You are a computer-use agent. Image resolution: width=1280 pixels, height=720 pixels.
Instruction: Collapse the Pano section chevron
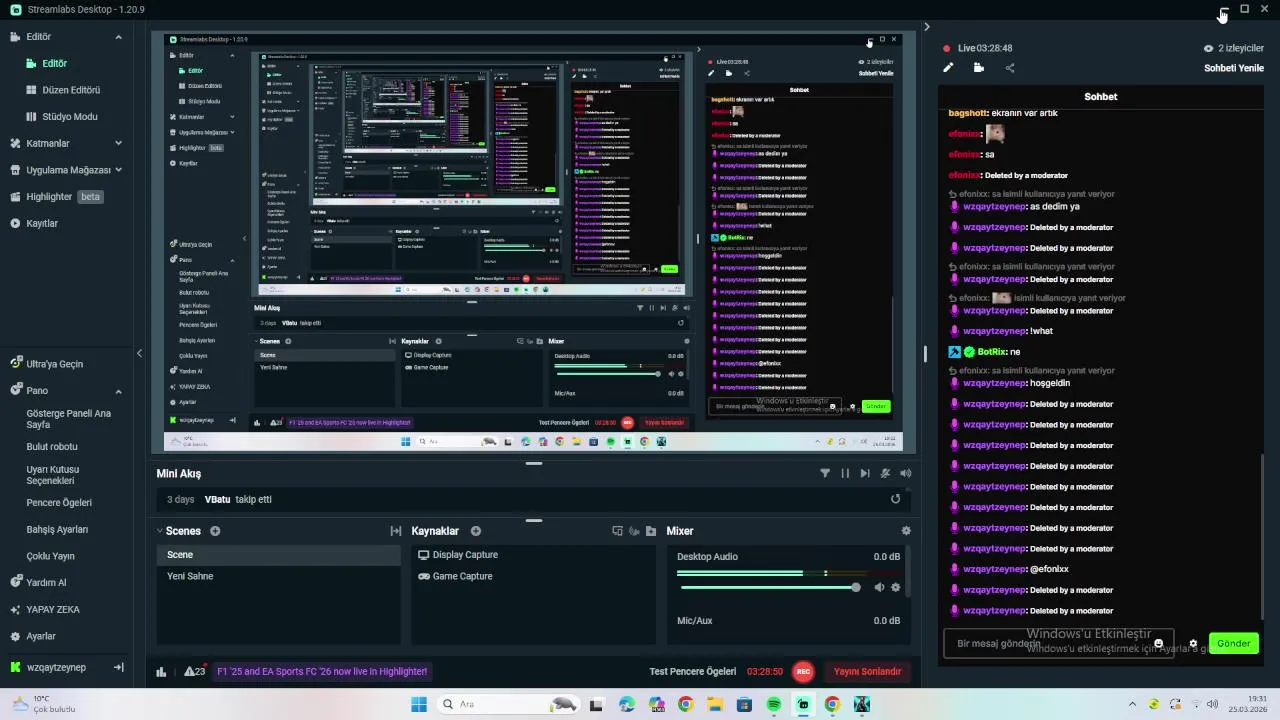(118, 391)
